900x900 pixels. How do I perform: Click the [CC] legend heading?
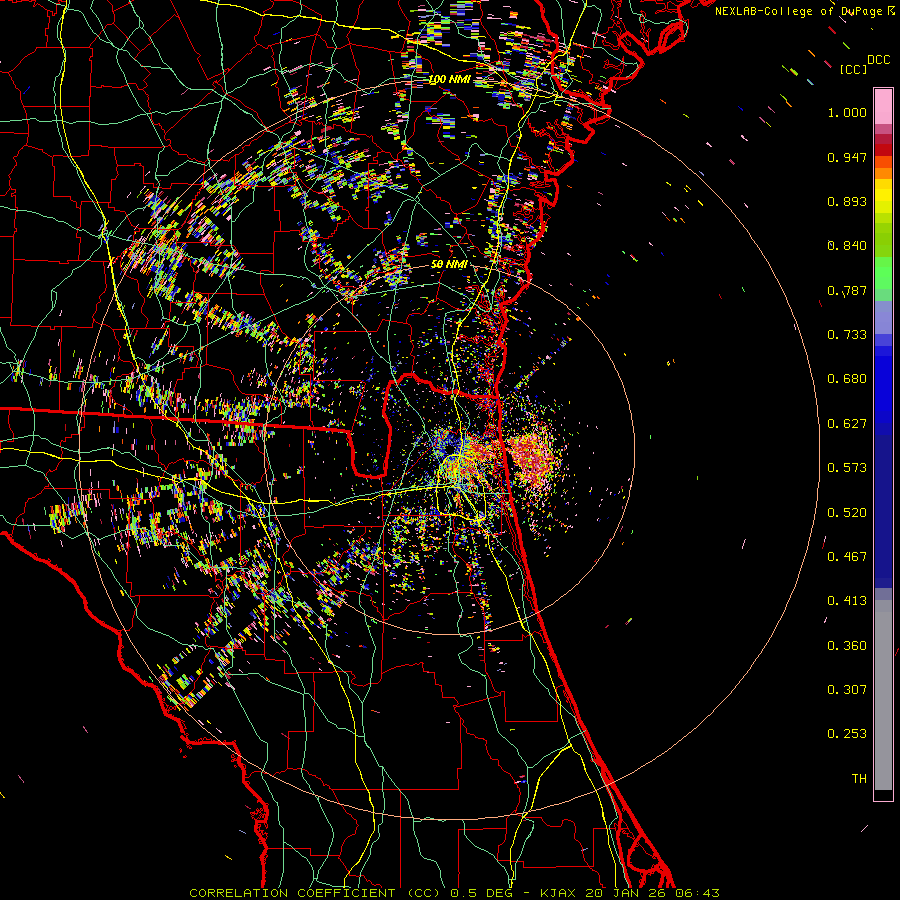pyautogui.click(x=853, y=69)
